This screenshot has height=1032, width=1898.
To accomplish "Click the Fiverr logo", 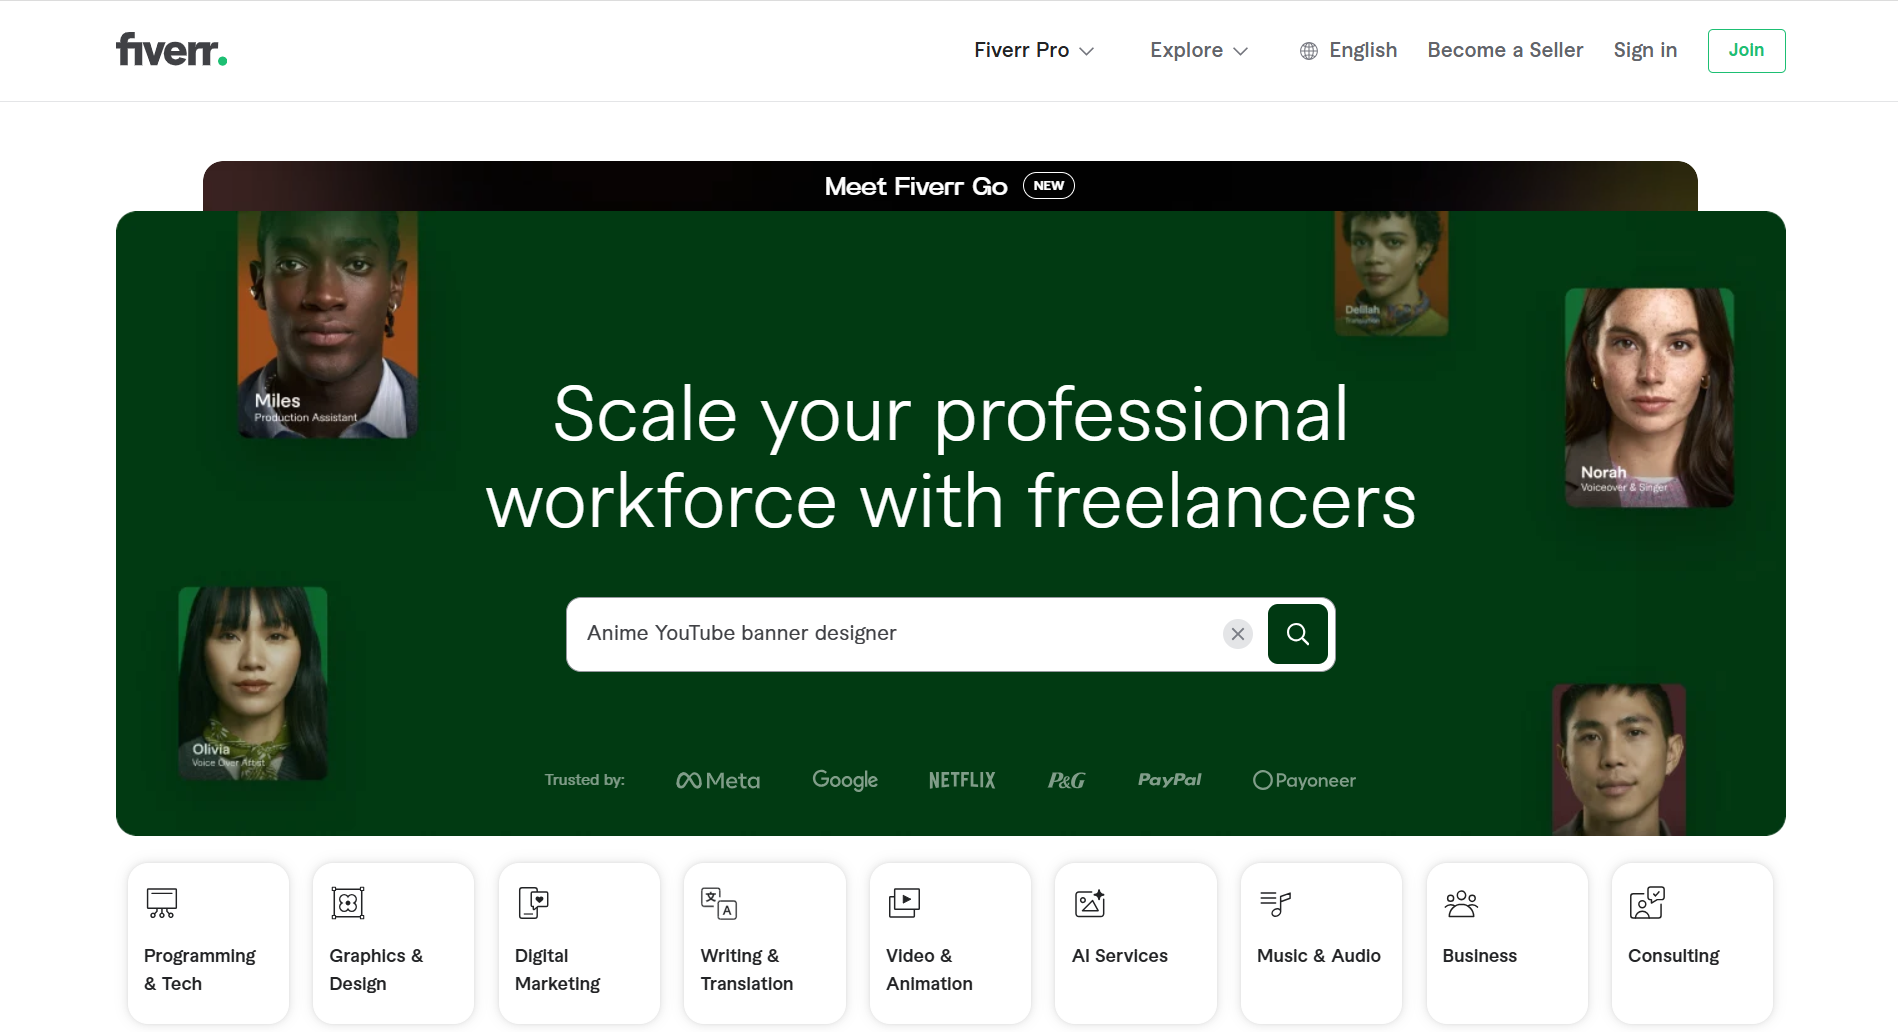I will [x=171, y=50].
